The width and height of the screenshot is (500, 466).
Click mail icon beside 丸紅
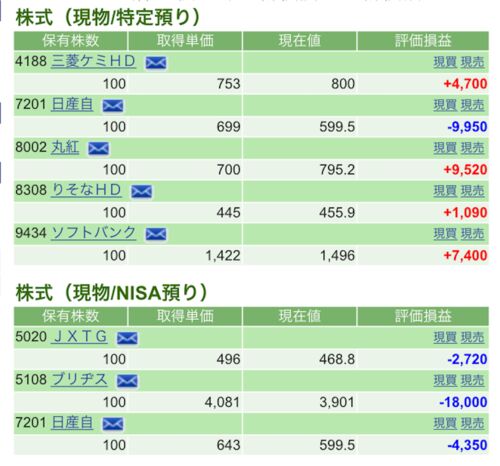pos(98,149)
